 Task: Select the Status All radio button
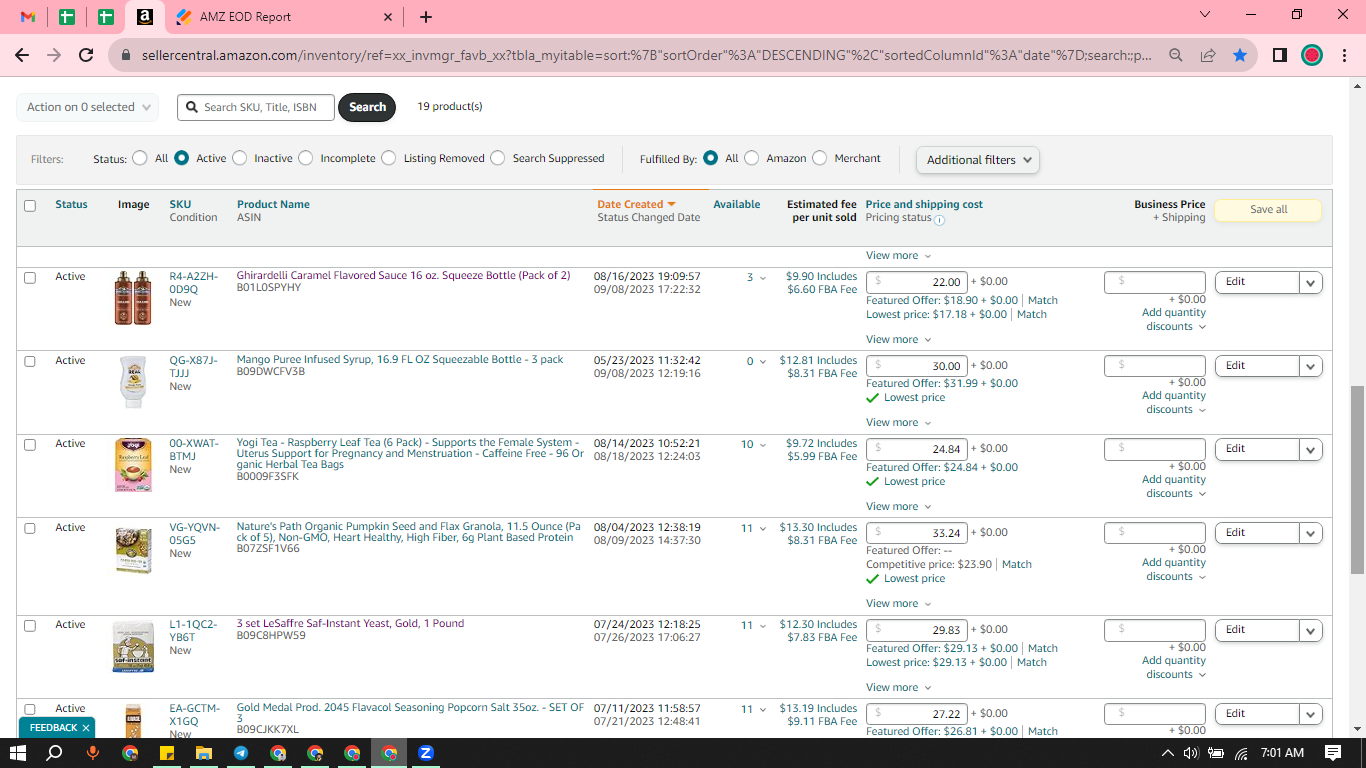(139, 158)
